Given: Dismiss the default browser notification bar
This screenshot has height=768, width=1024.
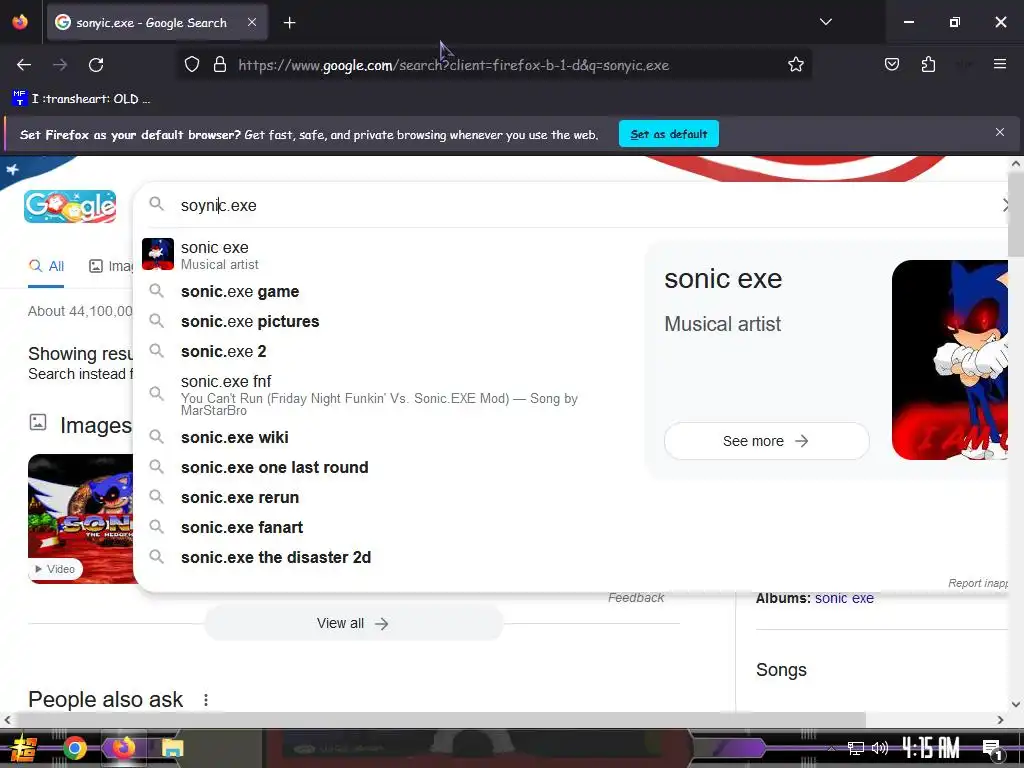Looking at the screenshot, I should pyautogui.click(x=999, y=133).
